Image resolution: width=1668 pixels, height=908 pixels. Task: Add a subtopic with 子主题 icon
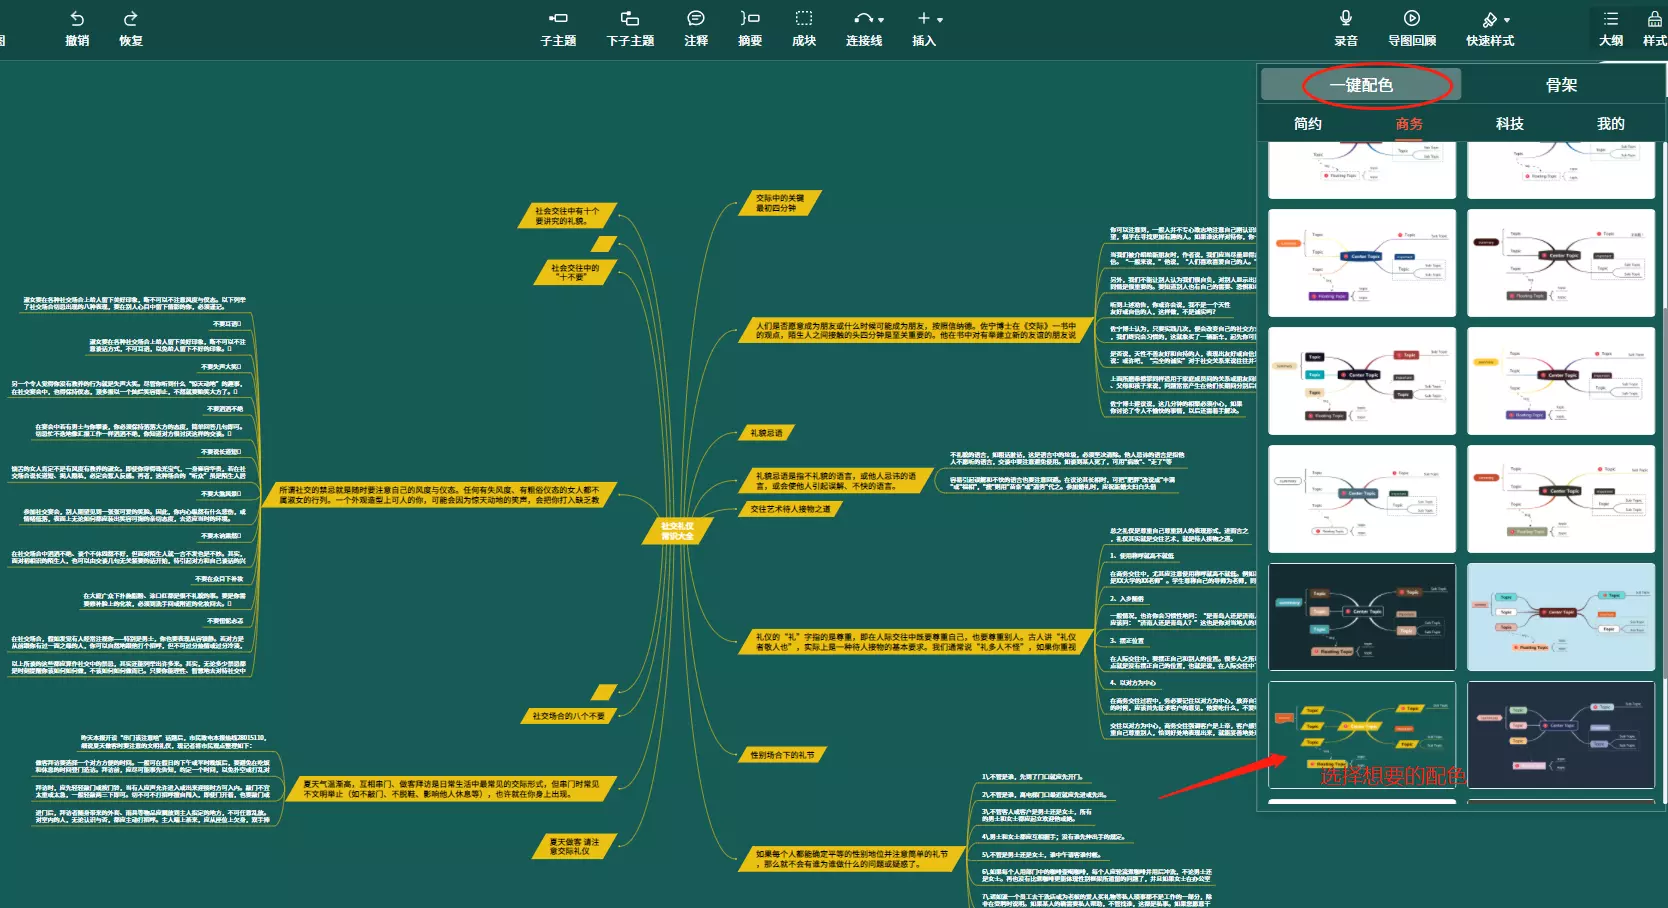tap(558, 19)
